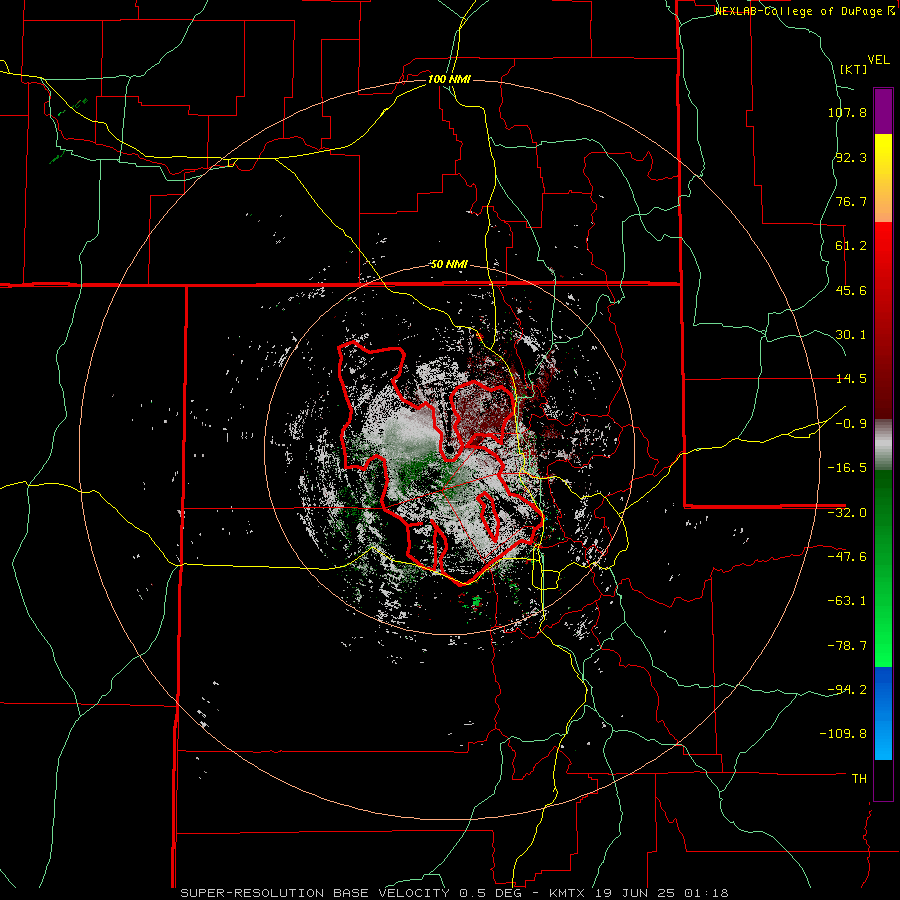Image resolution: width=900 pixels, height=900 pixels.
Task: Click the [KT] units label
Action: [853, 69]
